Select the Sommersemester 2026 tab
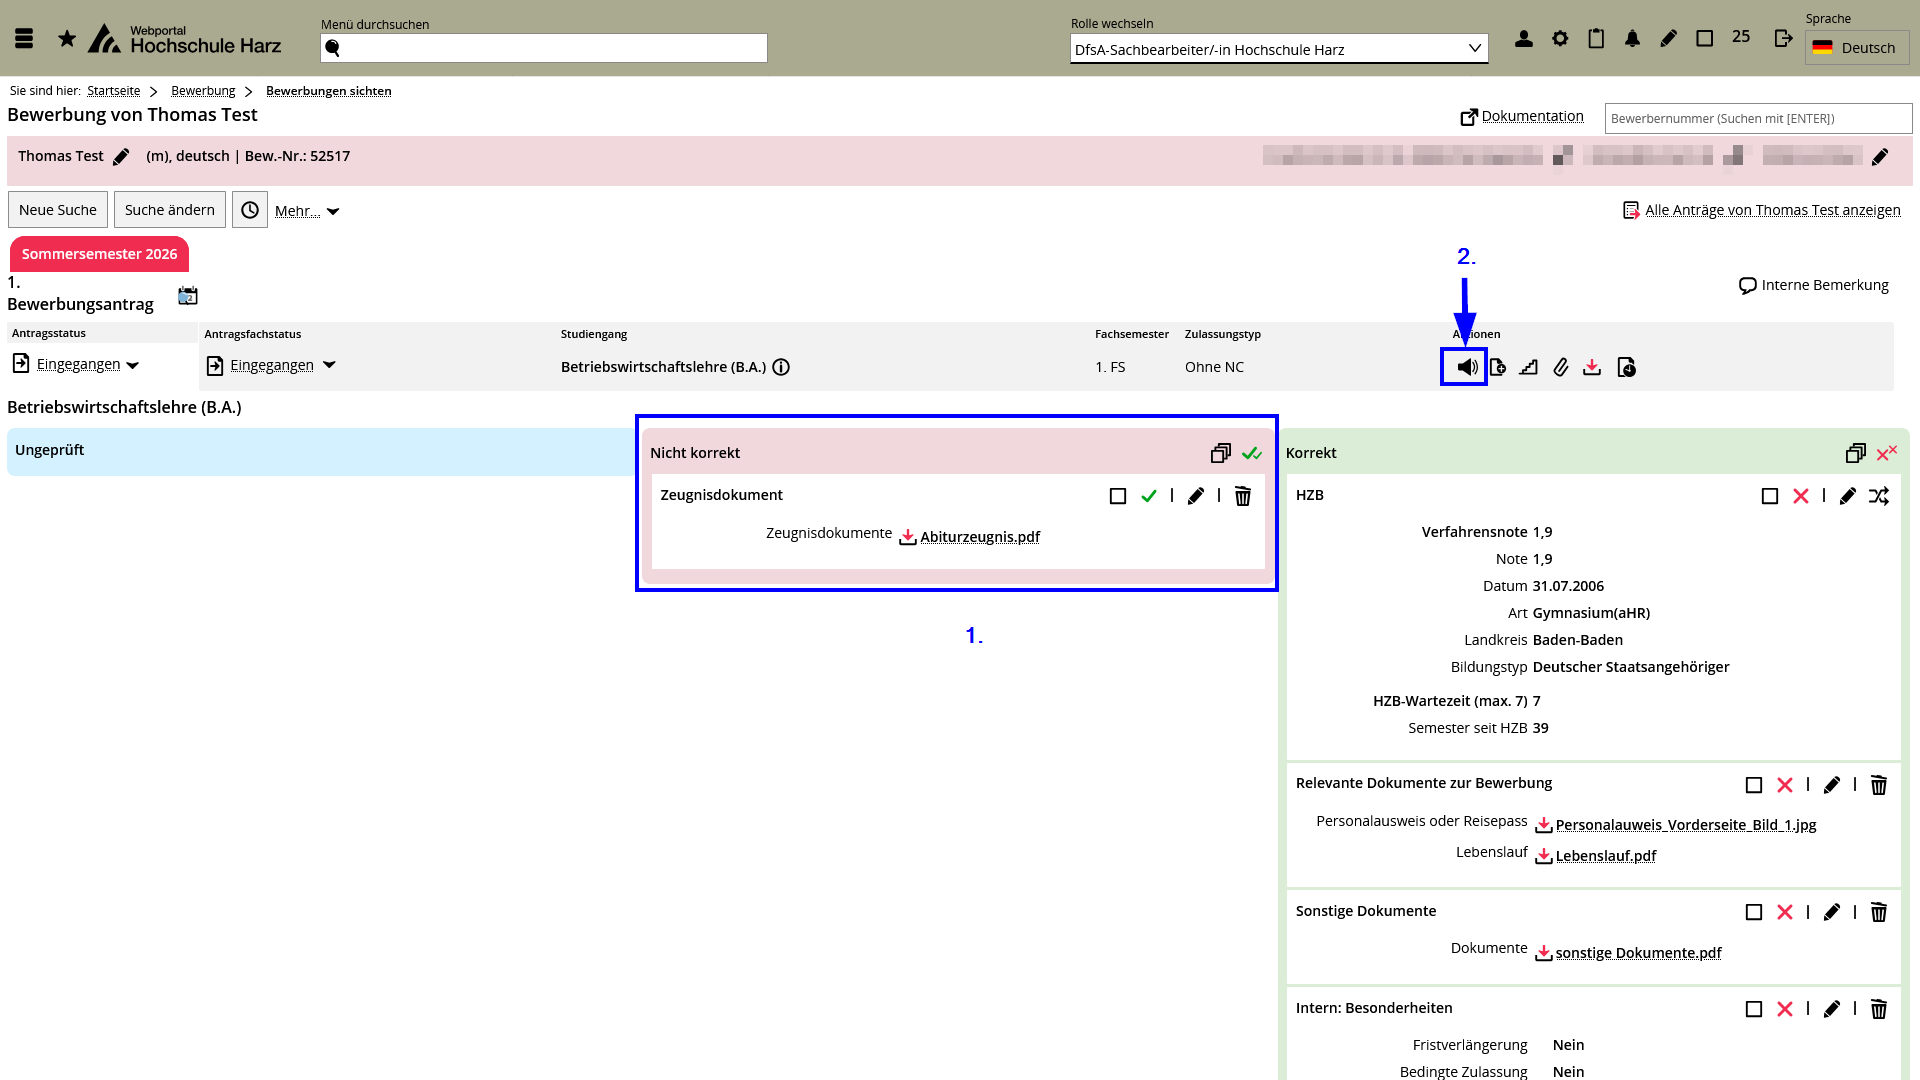 [x=99, y=254]
